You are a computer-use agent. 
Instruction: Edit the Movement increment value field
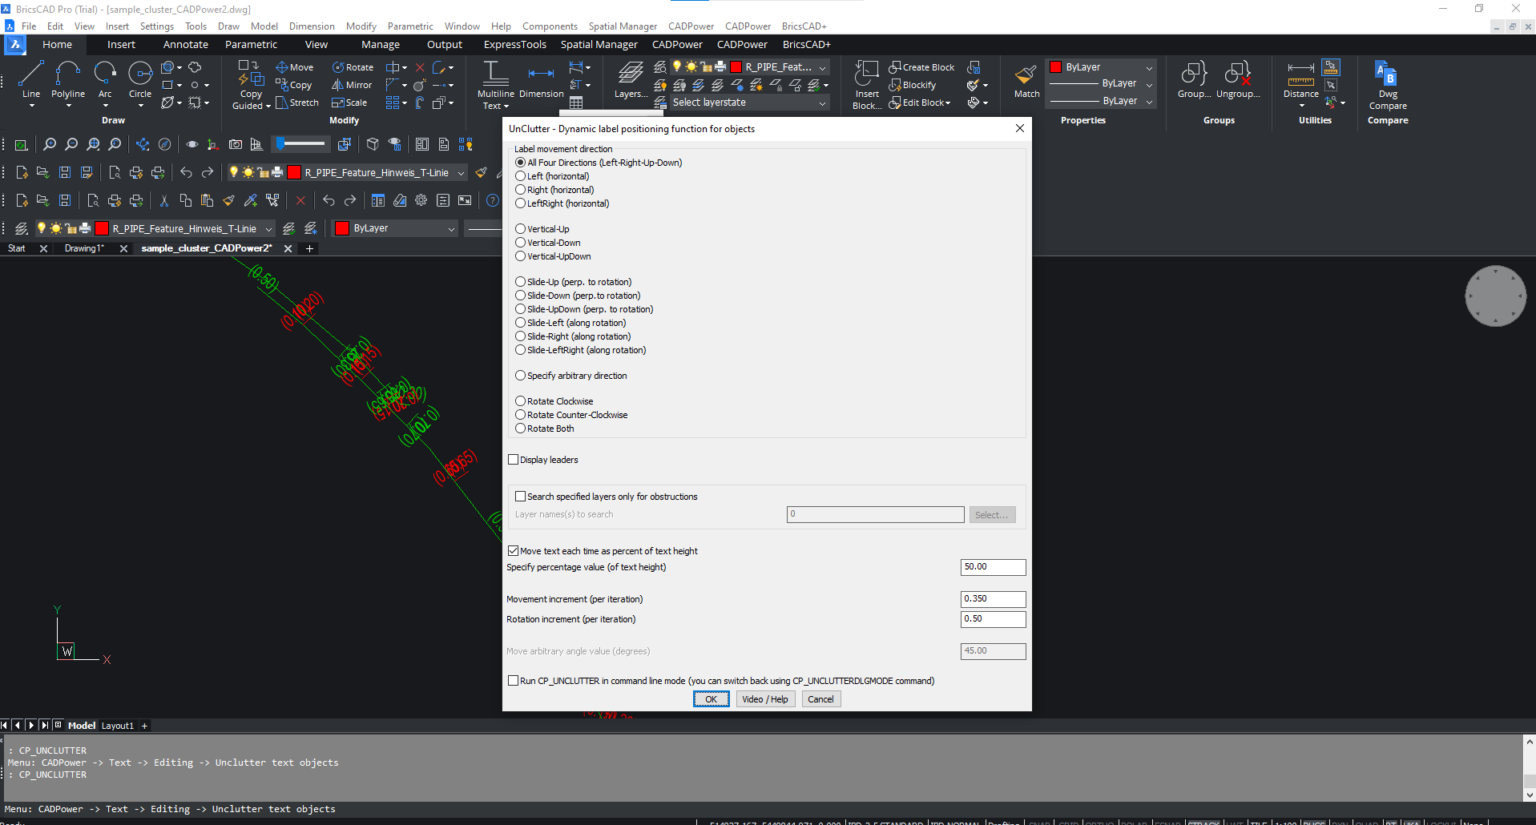coord(992,599)
